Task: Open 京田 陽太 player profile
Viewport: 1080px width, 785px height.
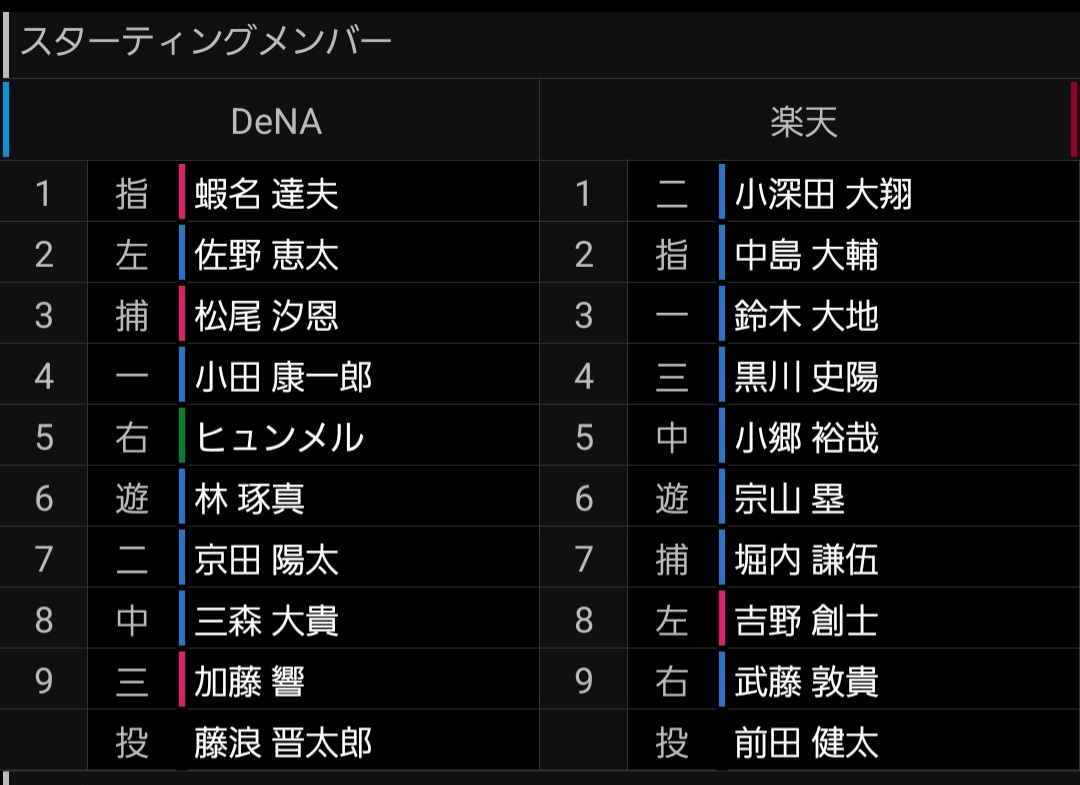Action: (266, 559)
